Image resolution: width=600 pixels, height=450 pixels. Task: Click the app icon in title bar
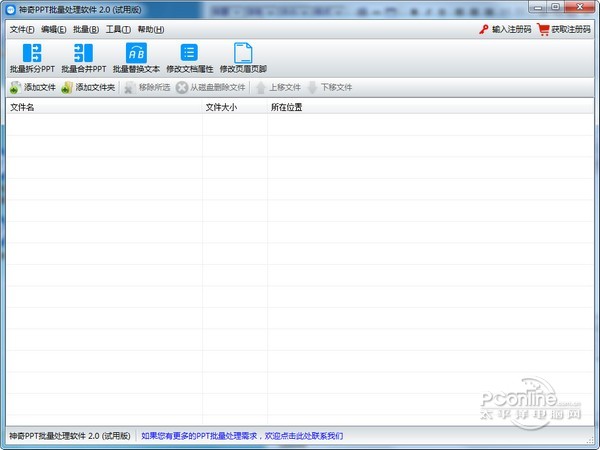click(x=11, y=10)
